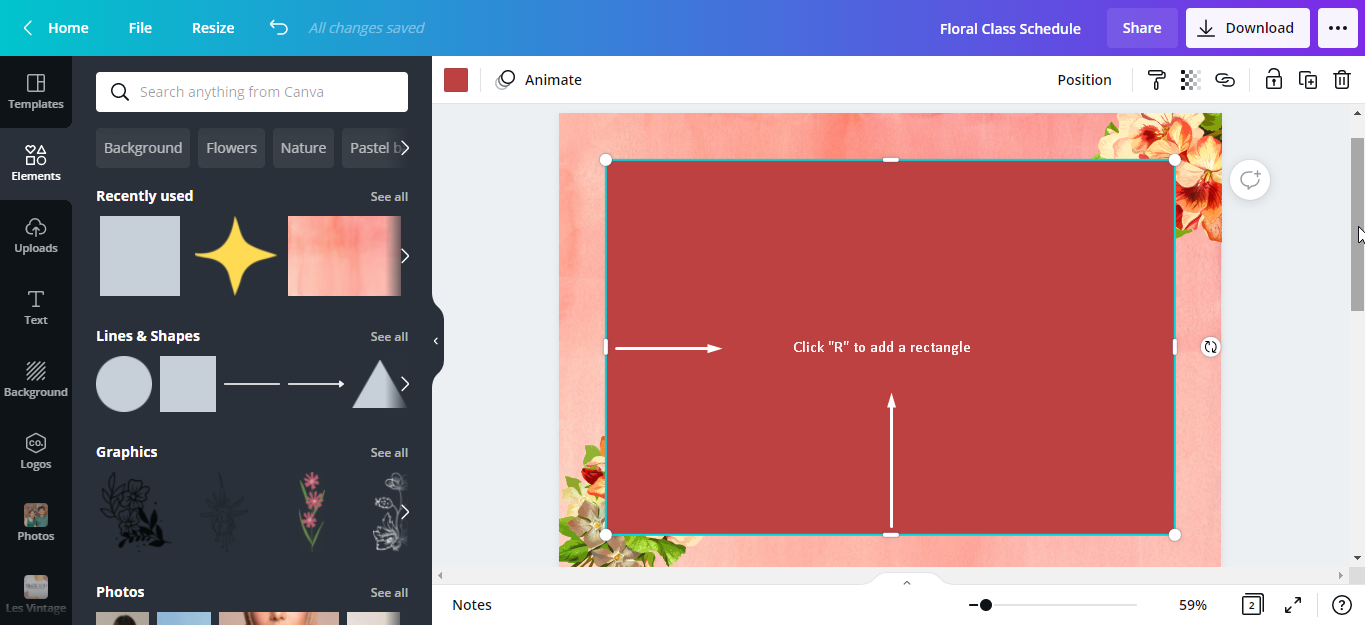This screenshot has width=1365, height=625.
Task: Open the more options three-dot menu
Action: [x=1338, y=28]
